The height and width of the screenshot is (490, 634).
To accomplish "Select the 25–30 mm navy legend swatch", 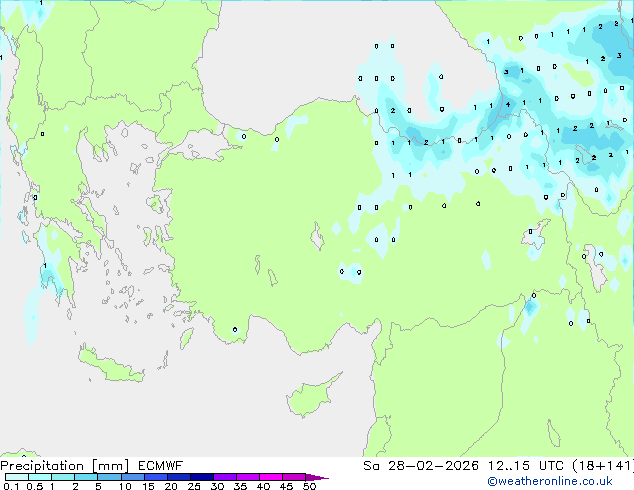I will pyautogui.click(x=201, y=477).
